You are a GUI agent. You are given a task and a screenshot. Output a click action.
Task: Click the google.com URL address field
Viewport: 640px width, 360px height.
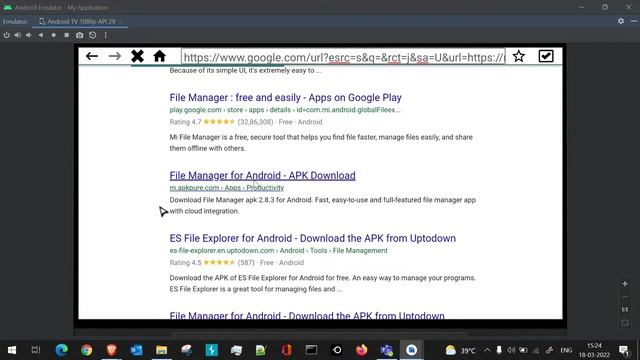click(343, 57)
